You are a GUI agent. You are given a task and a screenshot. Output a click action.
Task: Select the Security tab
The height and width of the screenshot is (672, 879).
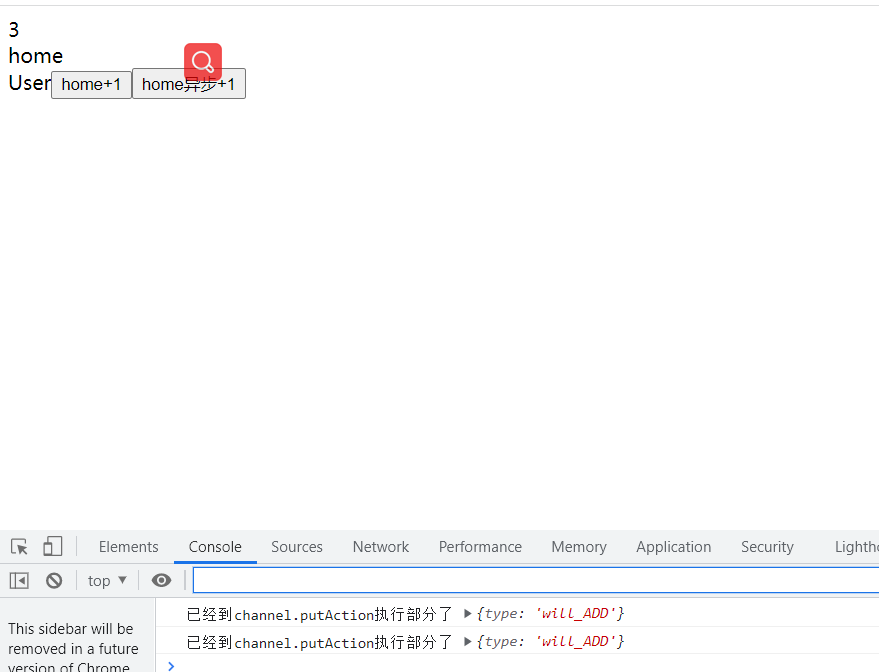pyautogui.click(x=767, y=546)
